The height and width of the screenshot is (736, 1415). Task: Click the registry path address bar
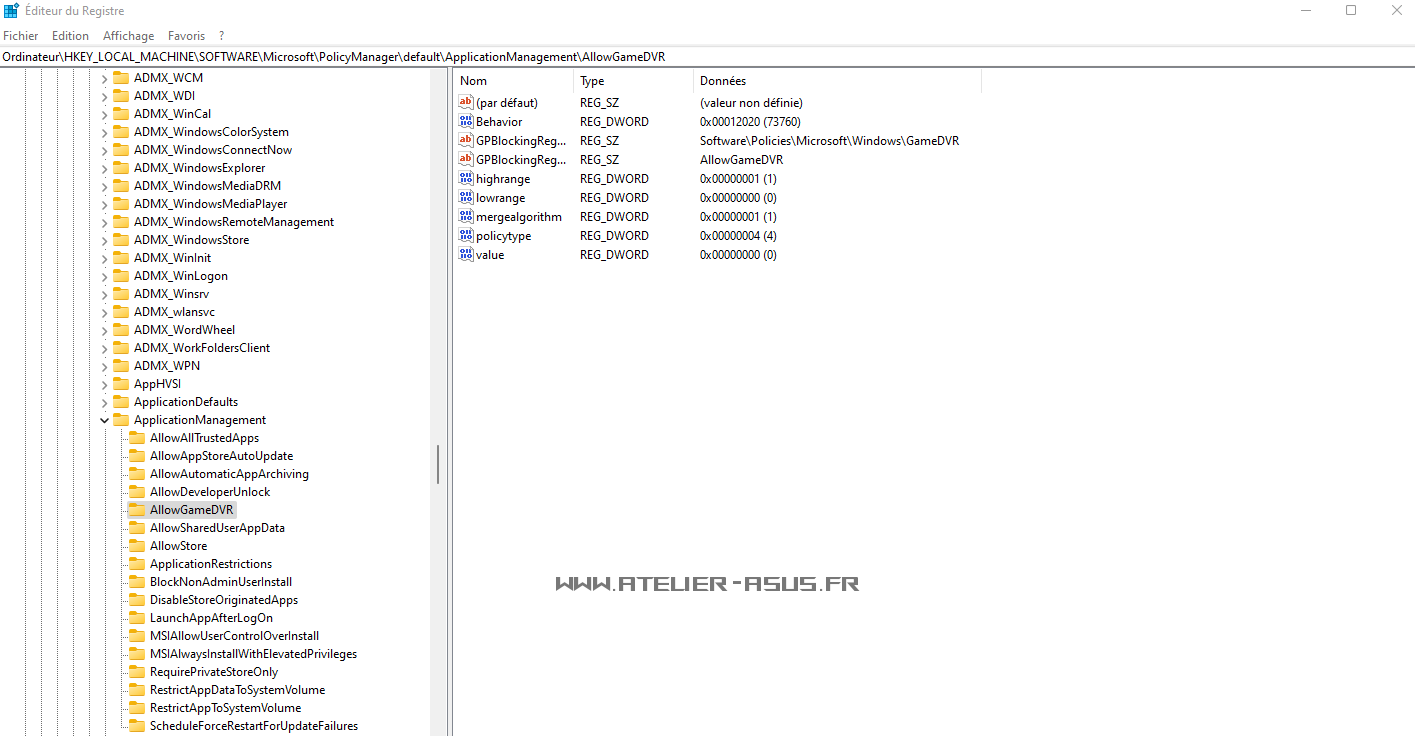700,57
